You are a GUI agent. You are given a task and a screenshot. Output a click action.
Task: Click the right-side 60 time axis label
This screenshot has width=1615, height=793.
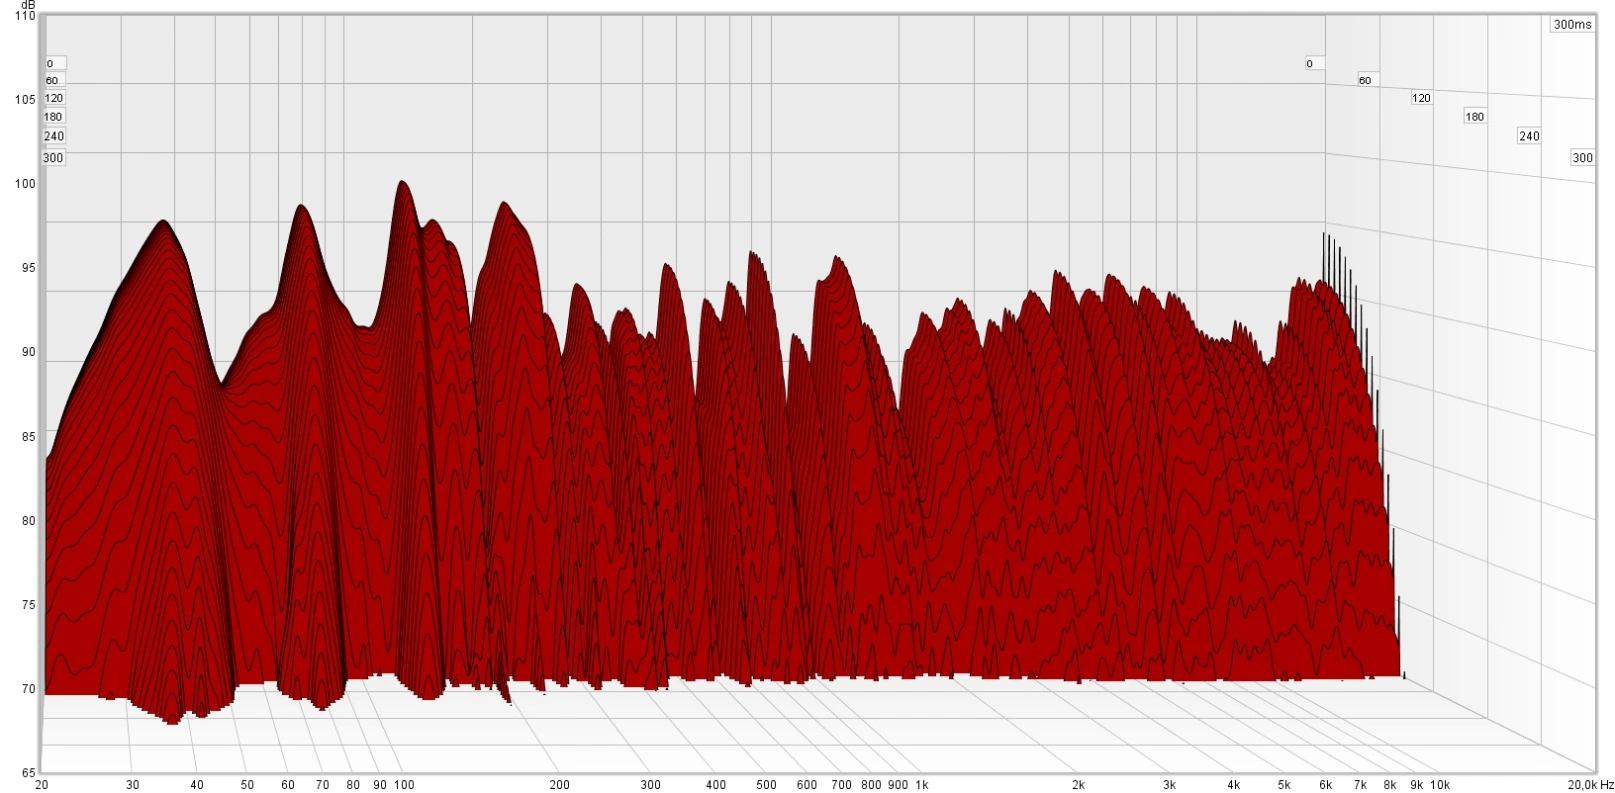coord(1365,80)
